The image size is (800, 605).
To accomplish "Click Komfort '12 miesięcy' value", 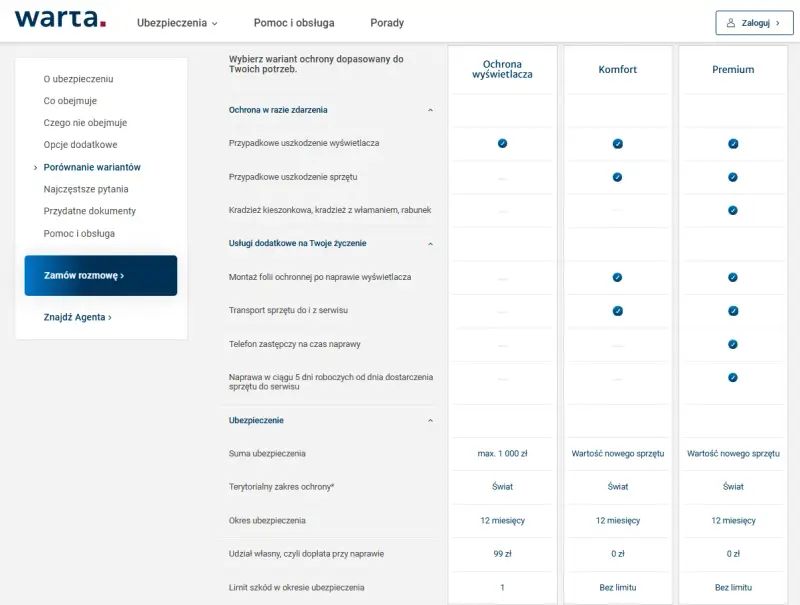I will (x=617, y=521).
